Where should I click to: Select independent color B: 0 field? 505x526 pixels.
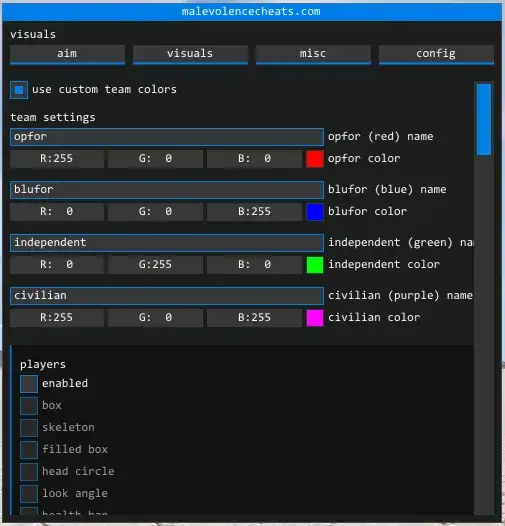[254, 265]
